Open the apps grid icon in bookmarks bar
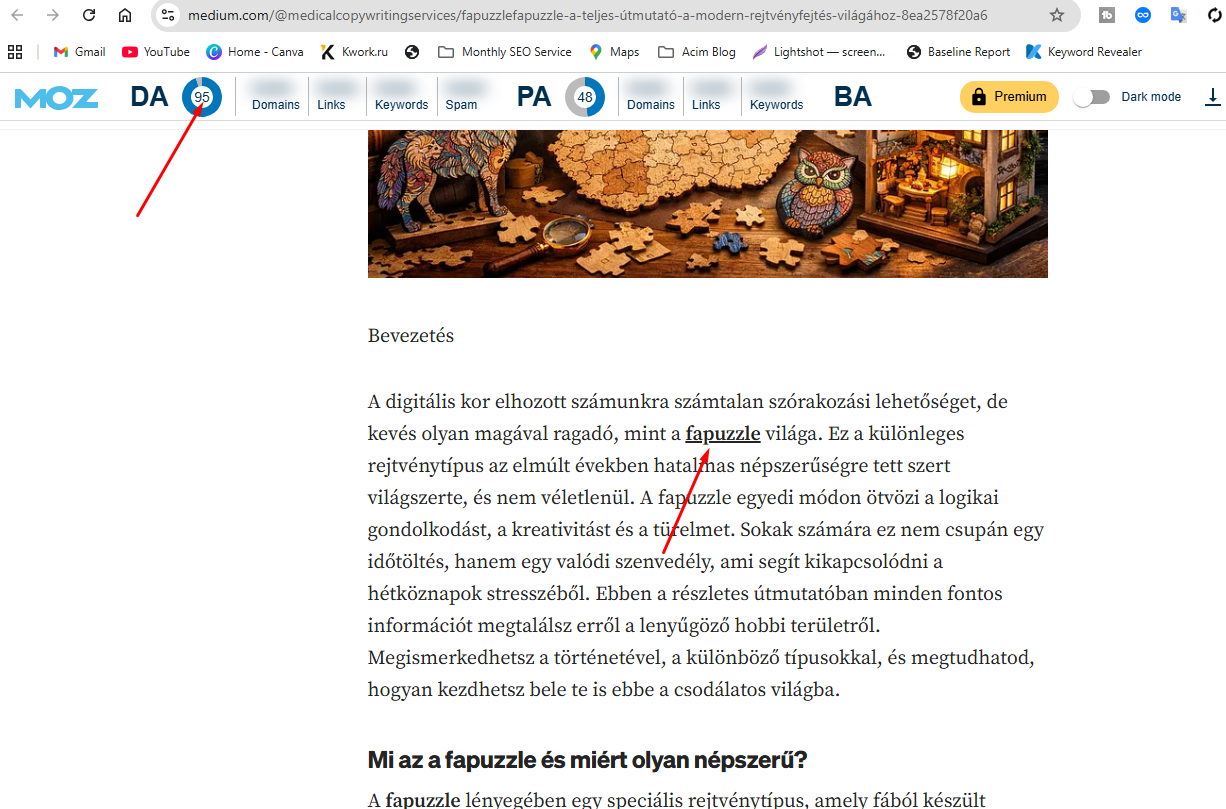1226x809 pixels. point(15,52)
